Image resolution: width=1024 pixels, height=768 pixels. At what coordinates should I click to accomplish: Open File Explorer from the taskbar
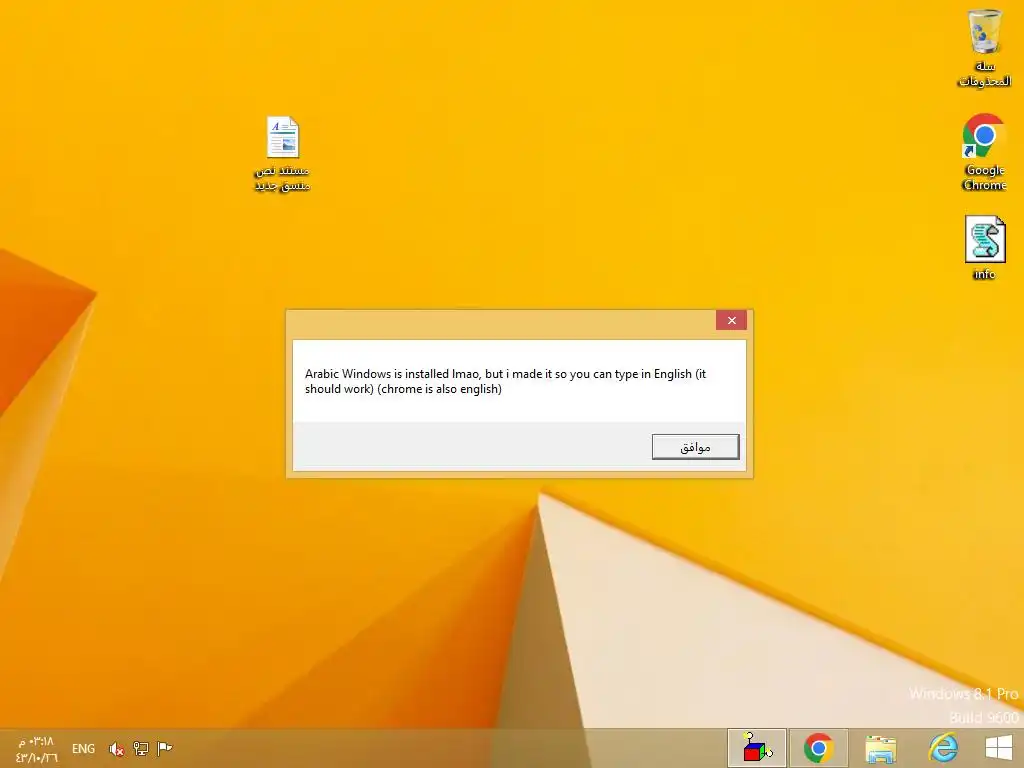pyautogui.click(x=881, y=748)
